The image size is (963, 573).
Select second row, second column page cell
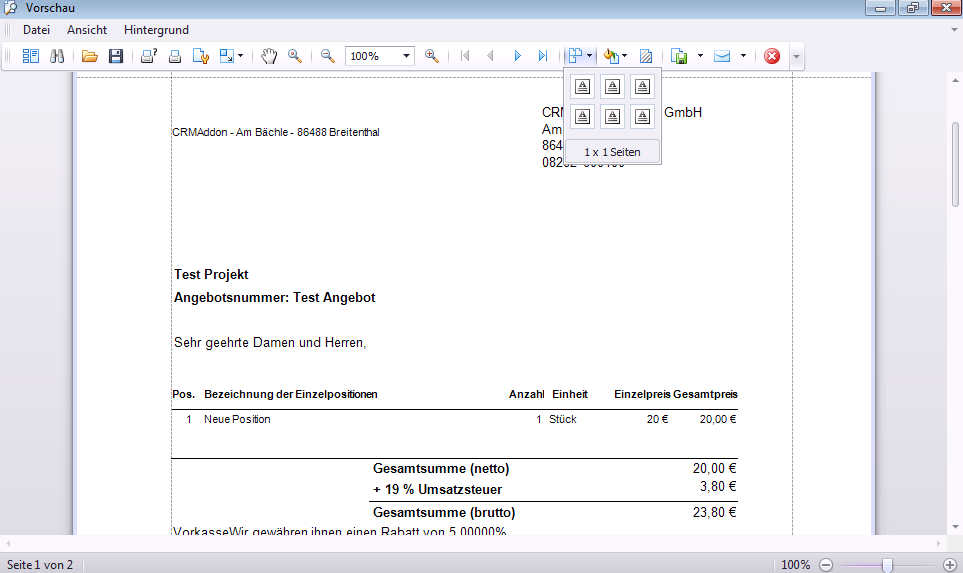(612, 116)
